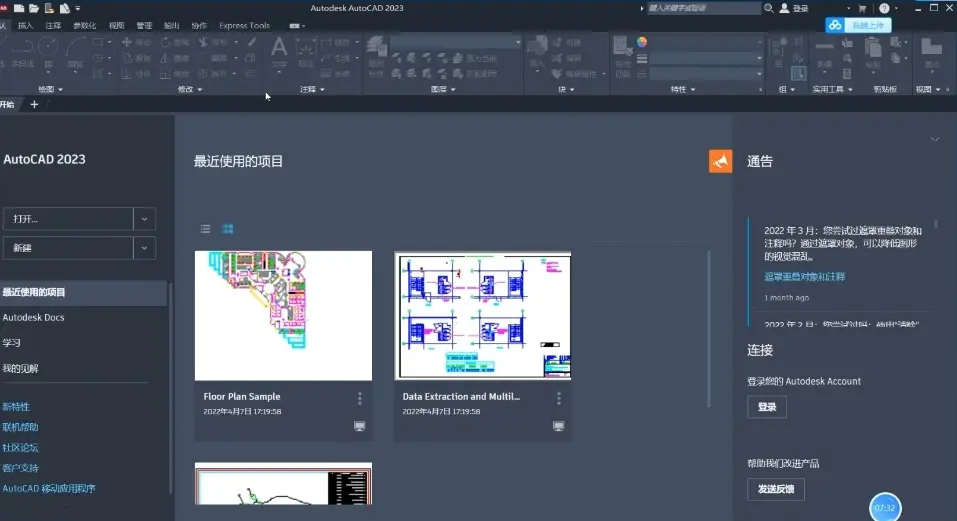Viewport: 957px width, 521px height.
Task: Click the Help question mark icon
Action: tap(884, 9)
